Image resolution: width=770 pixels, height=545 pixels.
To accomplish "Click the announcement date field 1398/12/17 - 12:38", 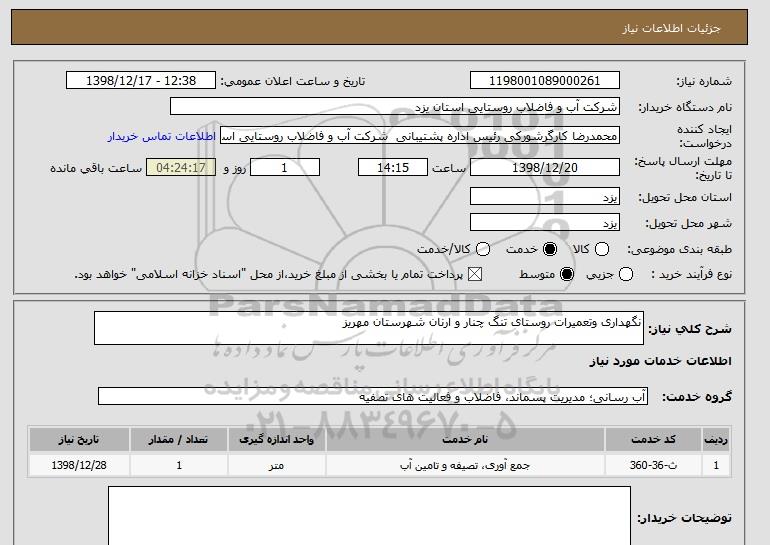I will (141, 81).
